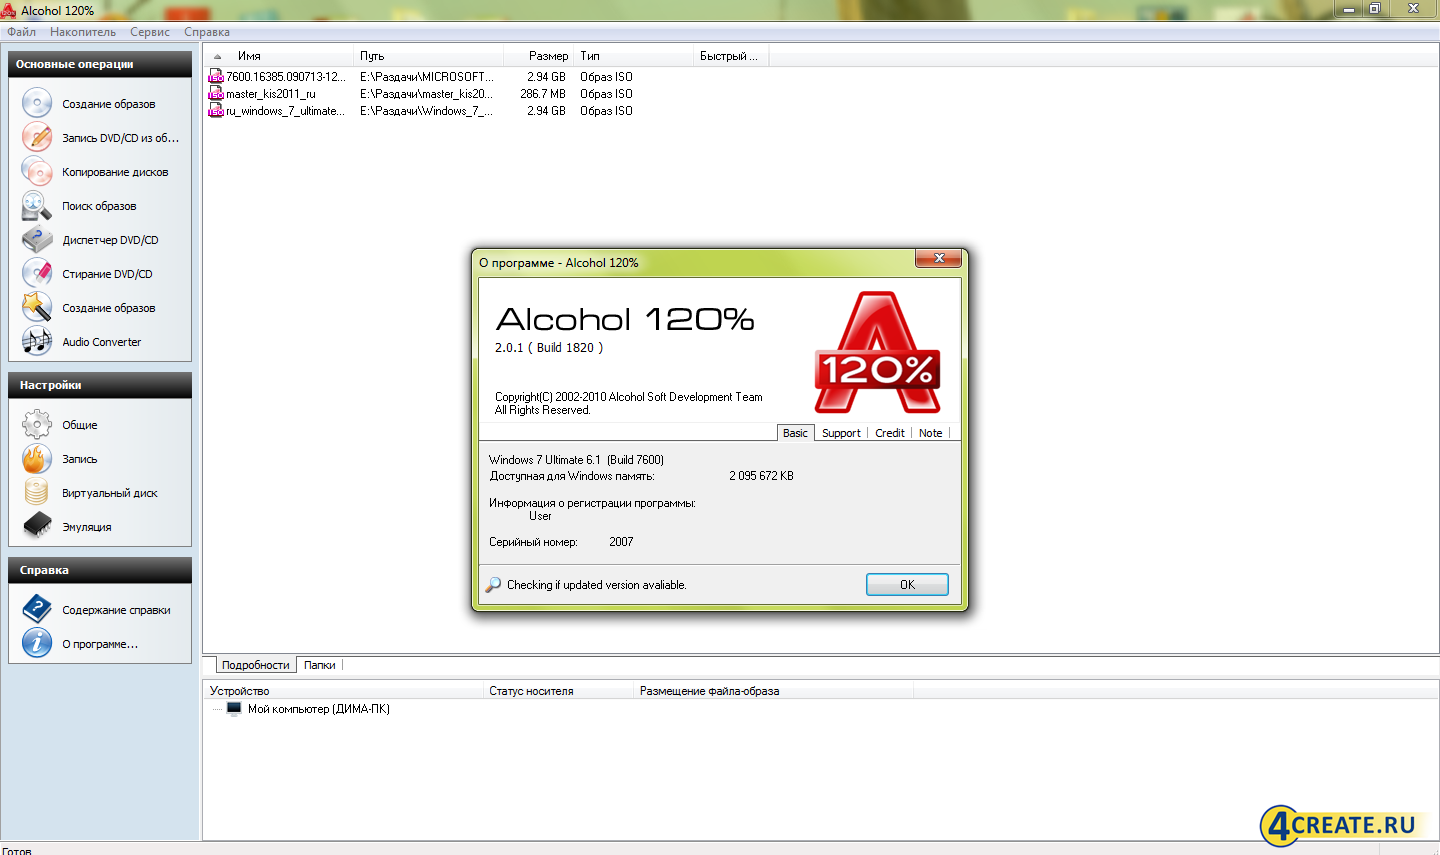
Task: Switch to the Credit tab
Action: pyautogui.click(x=890, y=433)
